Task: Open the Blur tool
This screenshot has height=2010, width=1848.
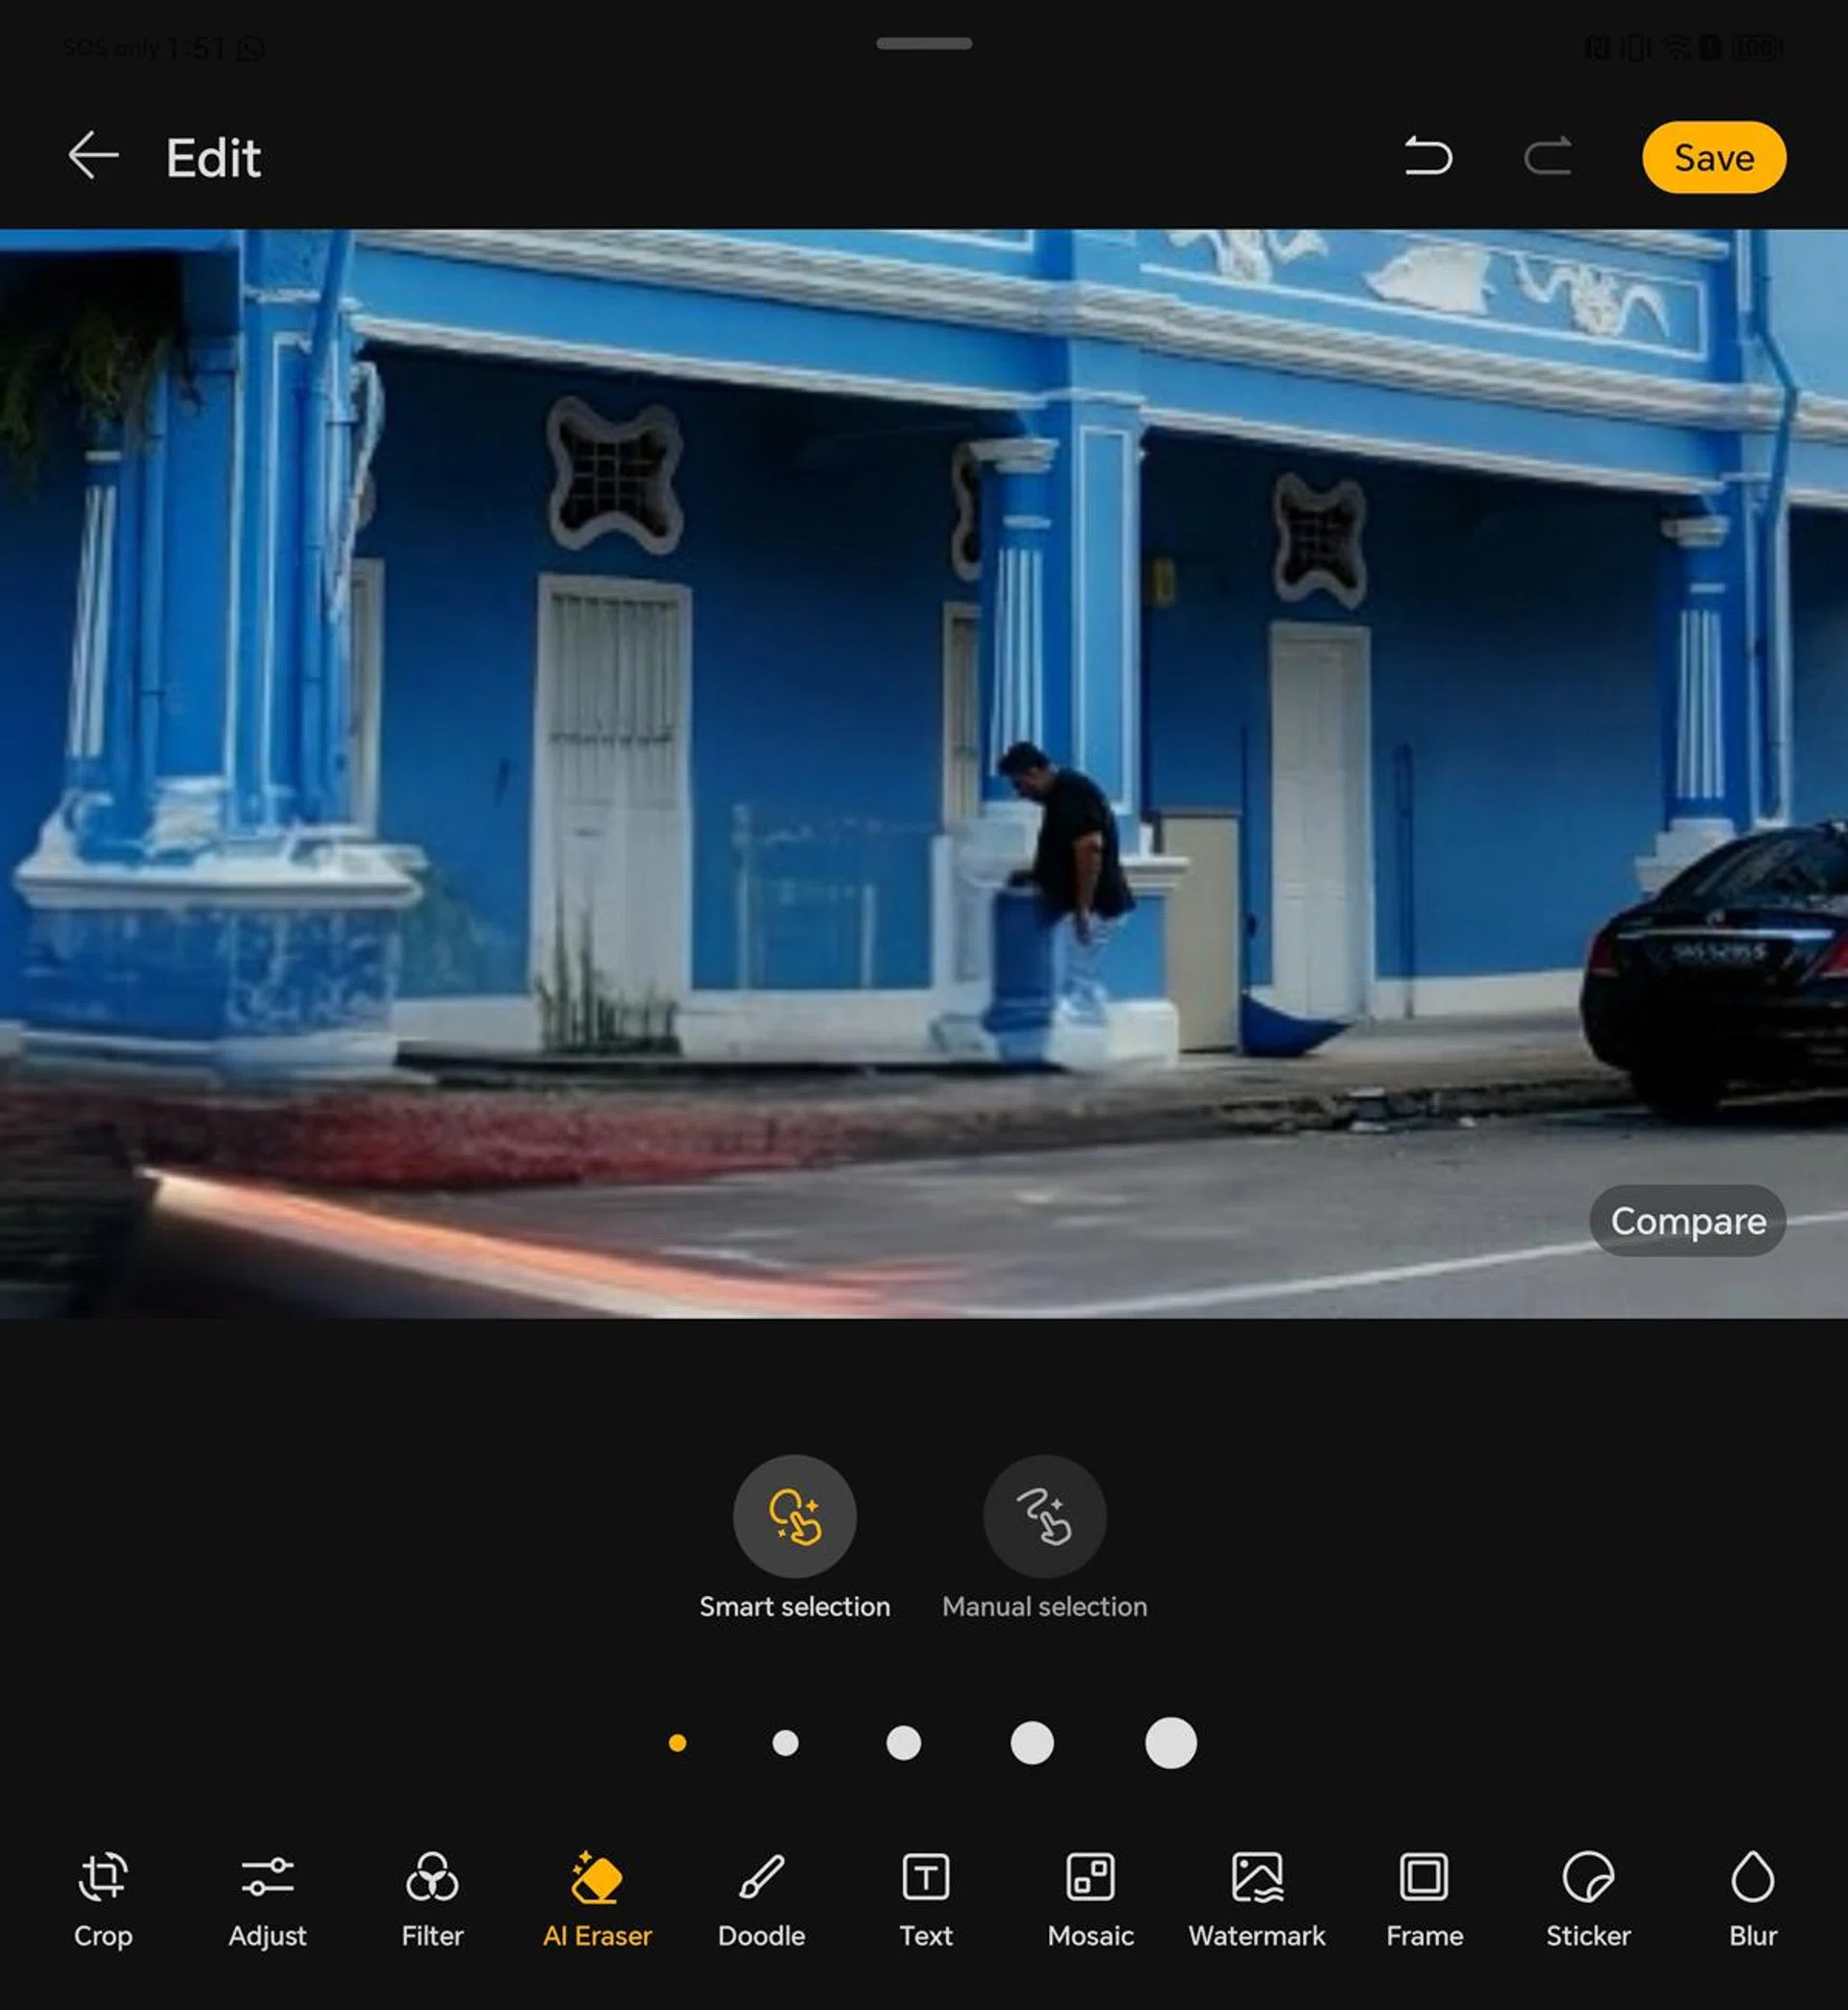Action: (1752, 1897)
